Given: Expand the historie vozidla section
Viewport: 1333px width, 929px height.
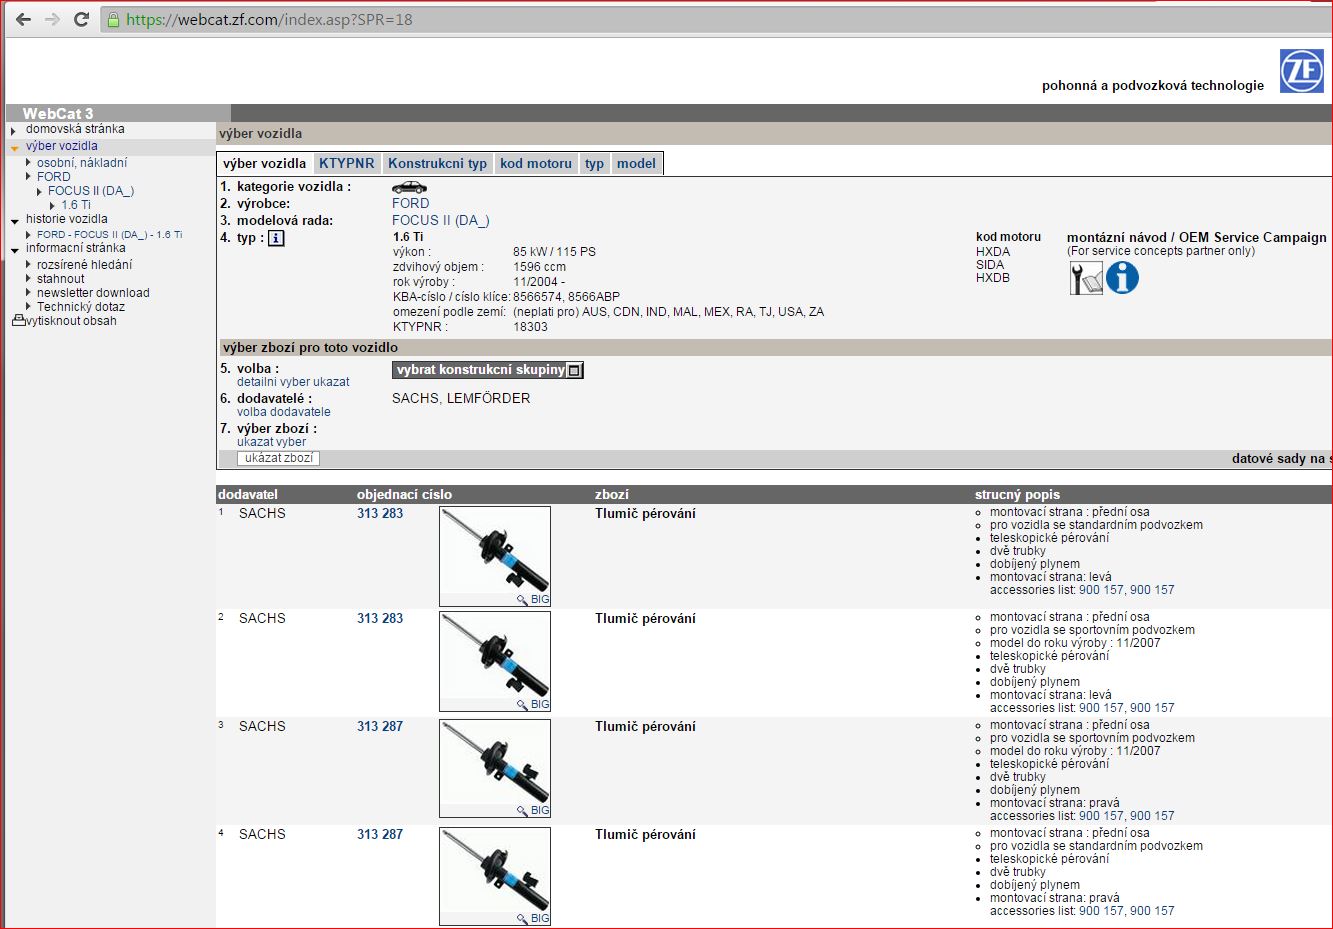Looking at the screenshot, I should (x=14, y=220).
